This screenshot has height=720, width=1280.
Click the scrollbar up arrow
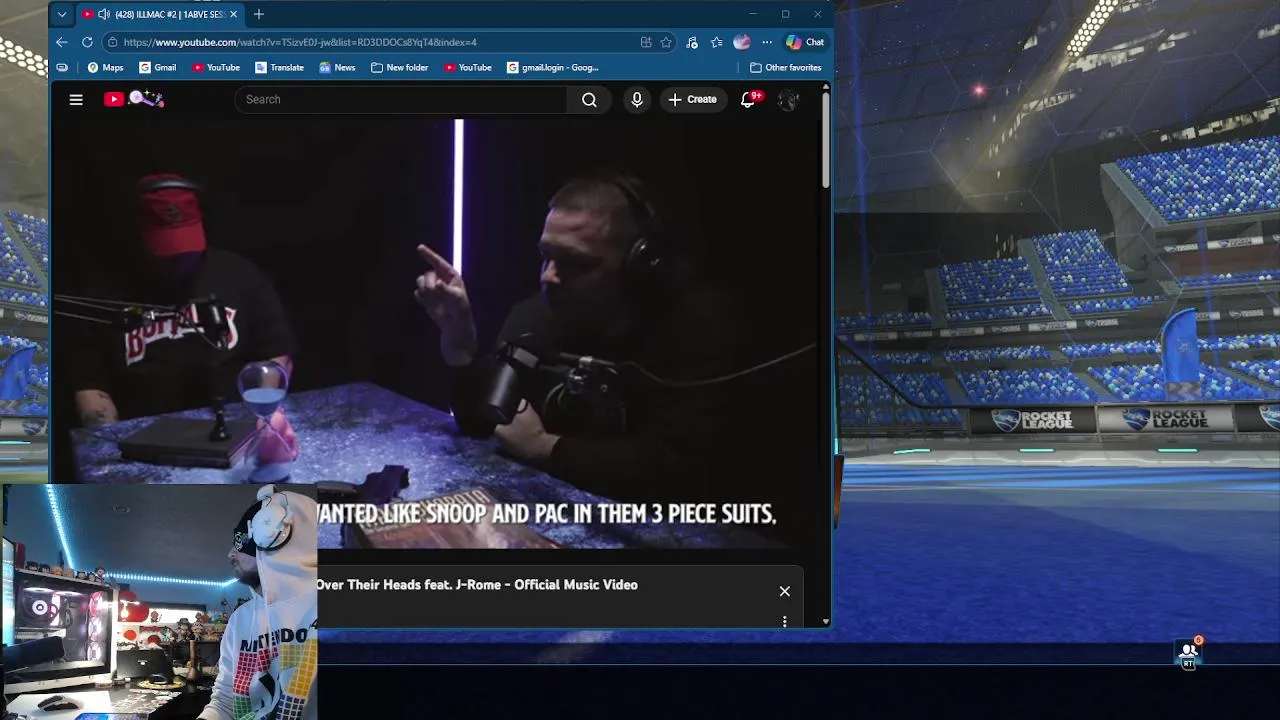[826, 88]
